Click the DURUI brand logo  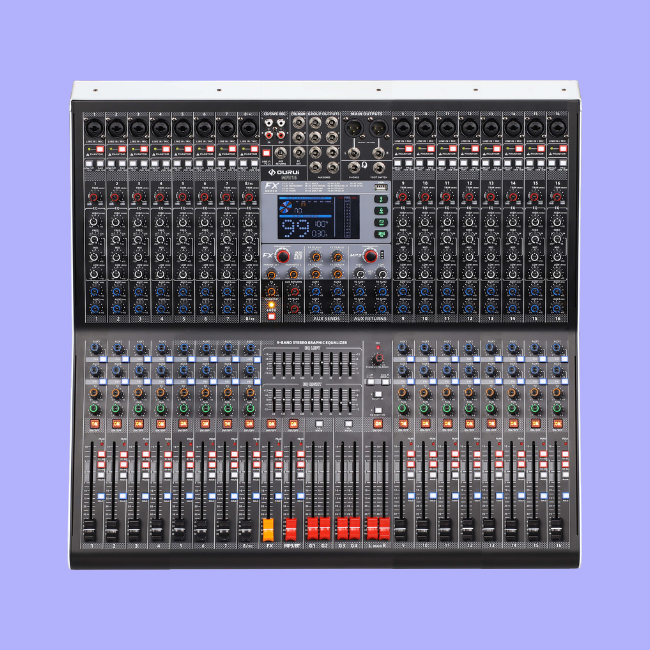284,172
